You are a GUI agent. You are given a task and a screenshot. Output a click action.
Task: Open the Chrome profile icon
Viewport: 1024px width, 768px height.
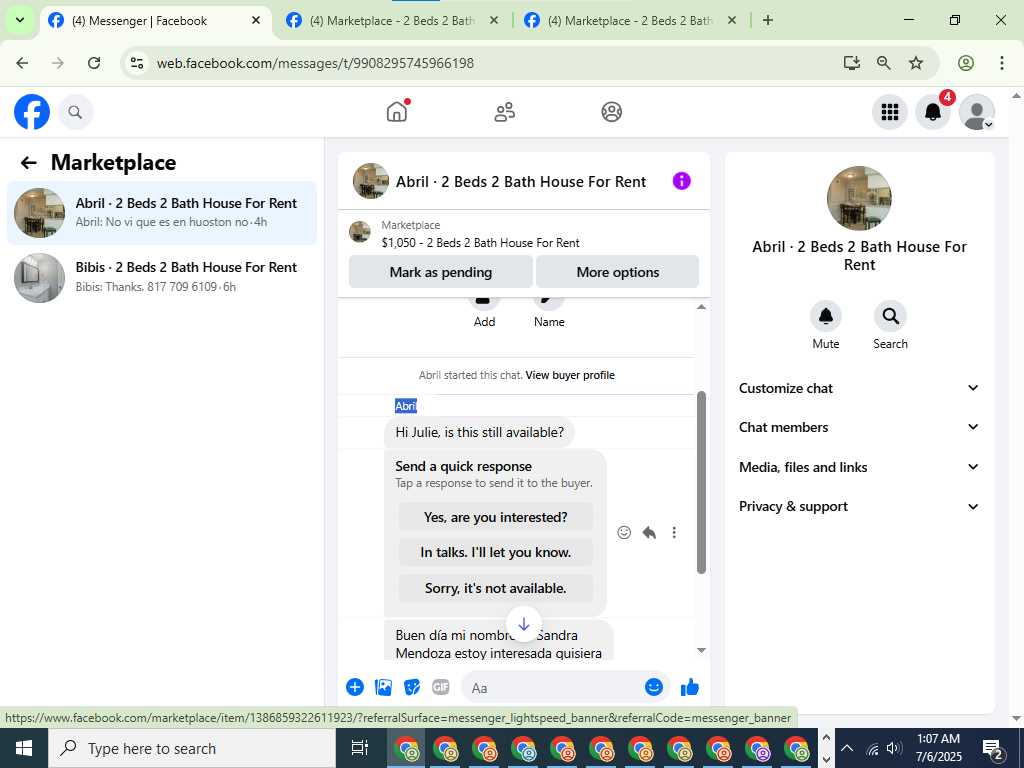point(966,63)
